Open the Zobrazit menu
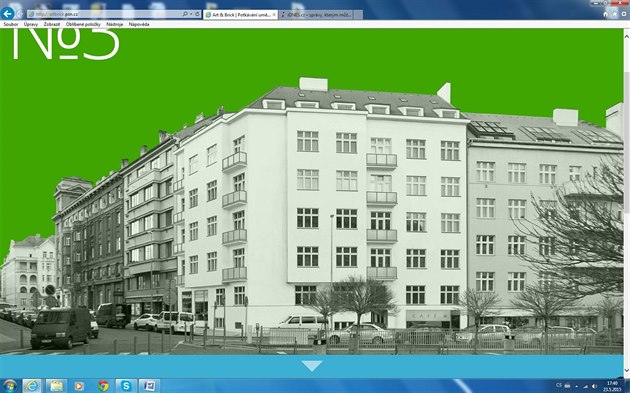630x393 pixels. (52, 24)
